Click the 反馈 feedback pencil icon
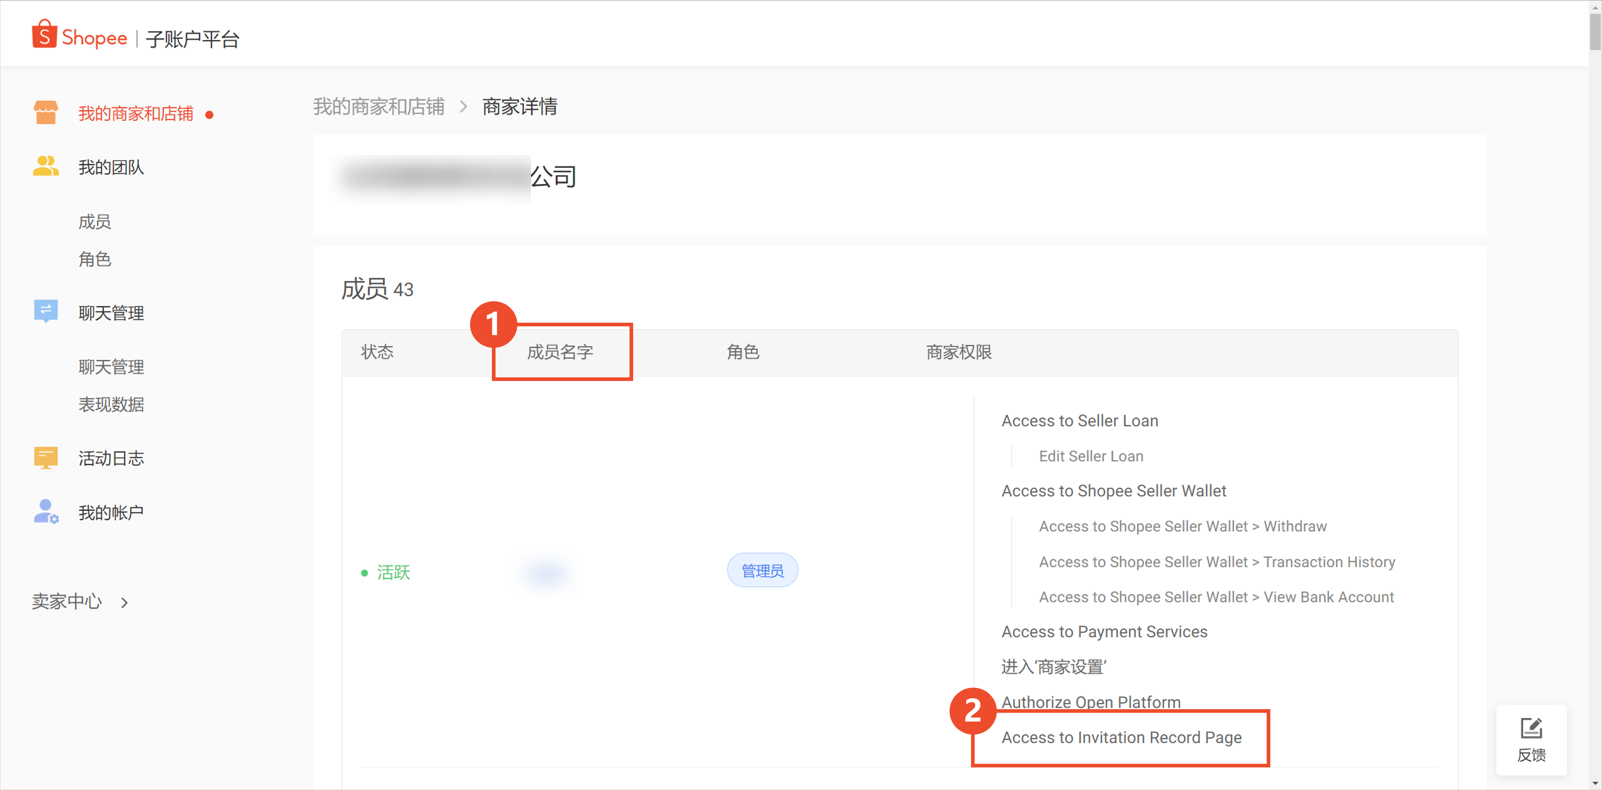The height and width of the screenshot is (790, 1602). (1531, 728)
